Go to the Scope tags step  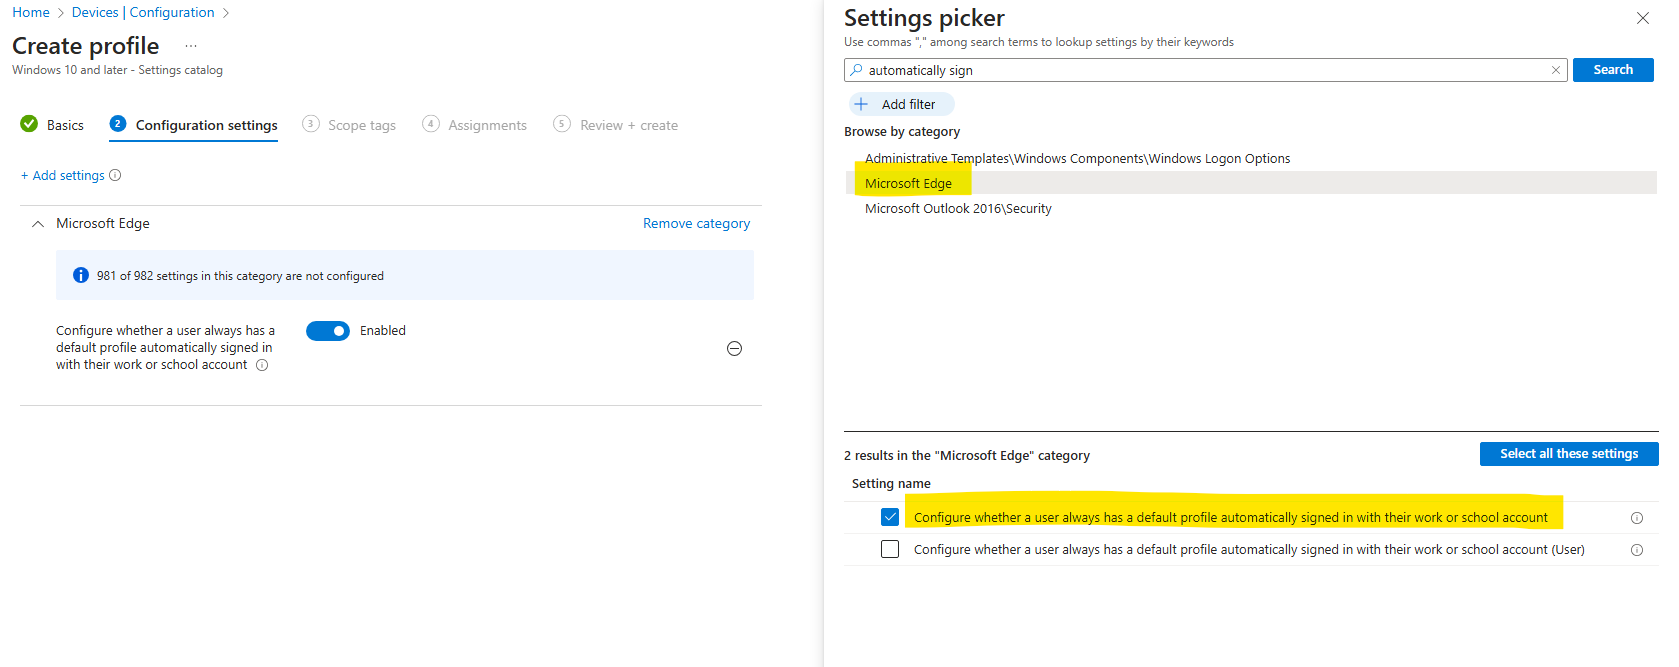pyautogui.click(x=349, y=125)
